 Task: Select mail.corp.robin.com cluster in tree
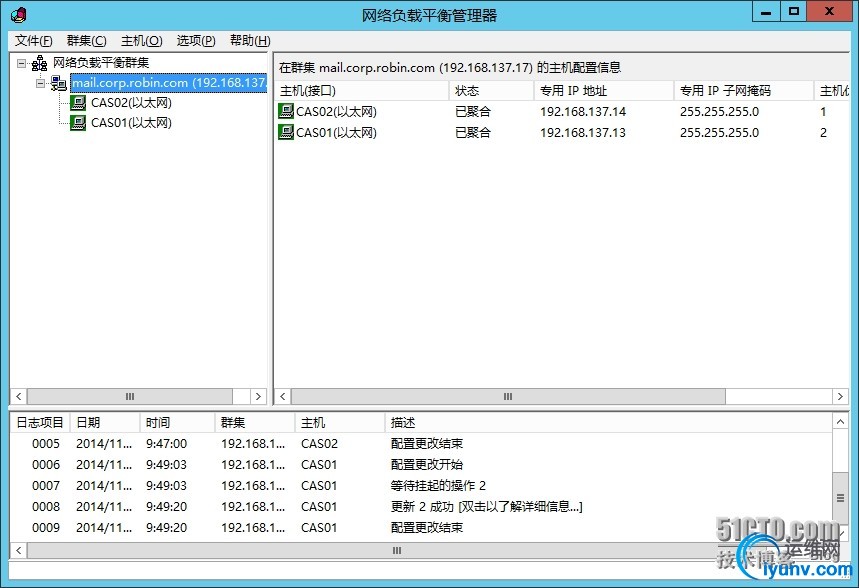pyautogui.click(x=169, y=83)
